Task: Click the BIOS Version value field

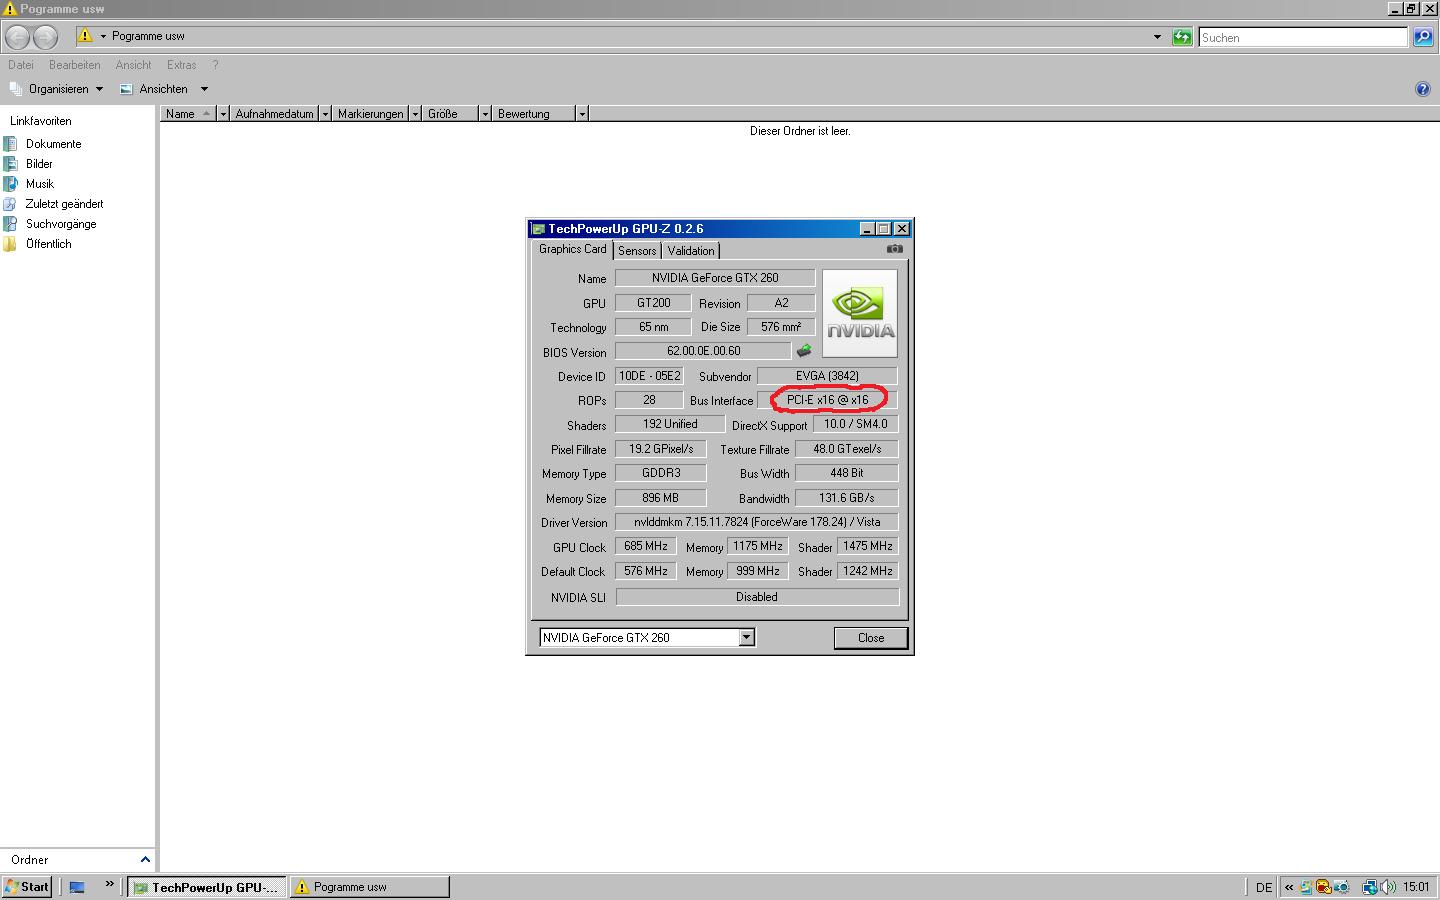Action: pyautogui.click(x=703, y=351)
